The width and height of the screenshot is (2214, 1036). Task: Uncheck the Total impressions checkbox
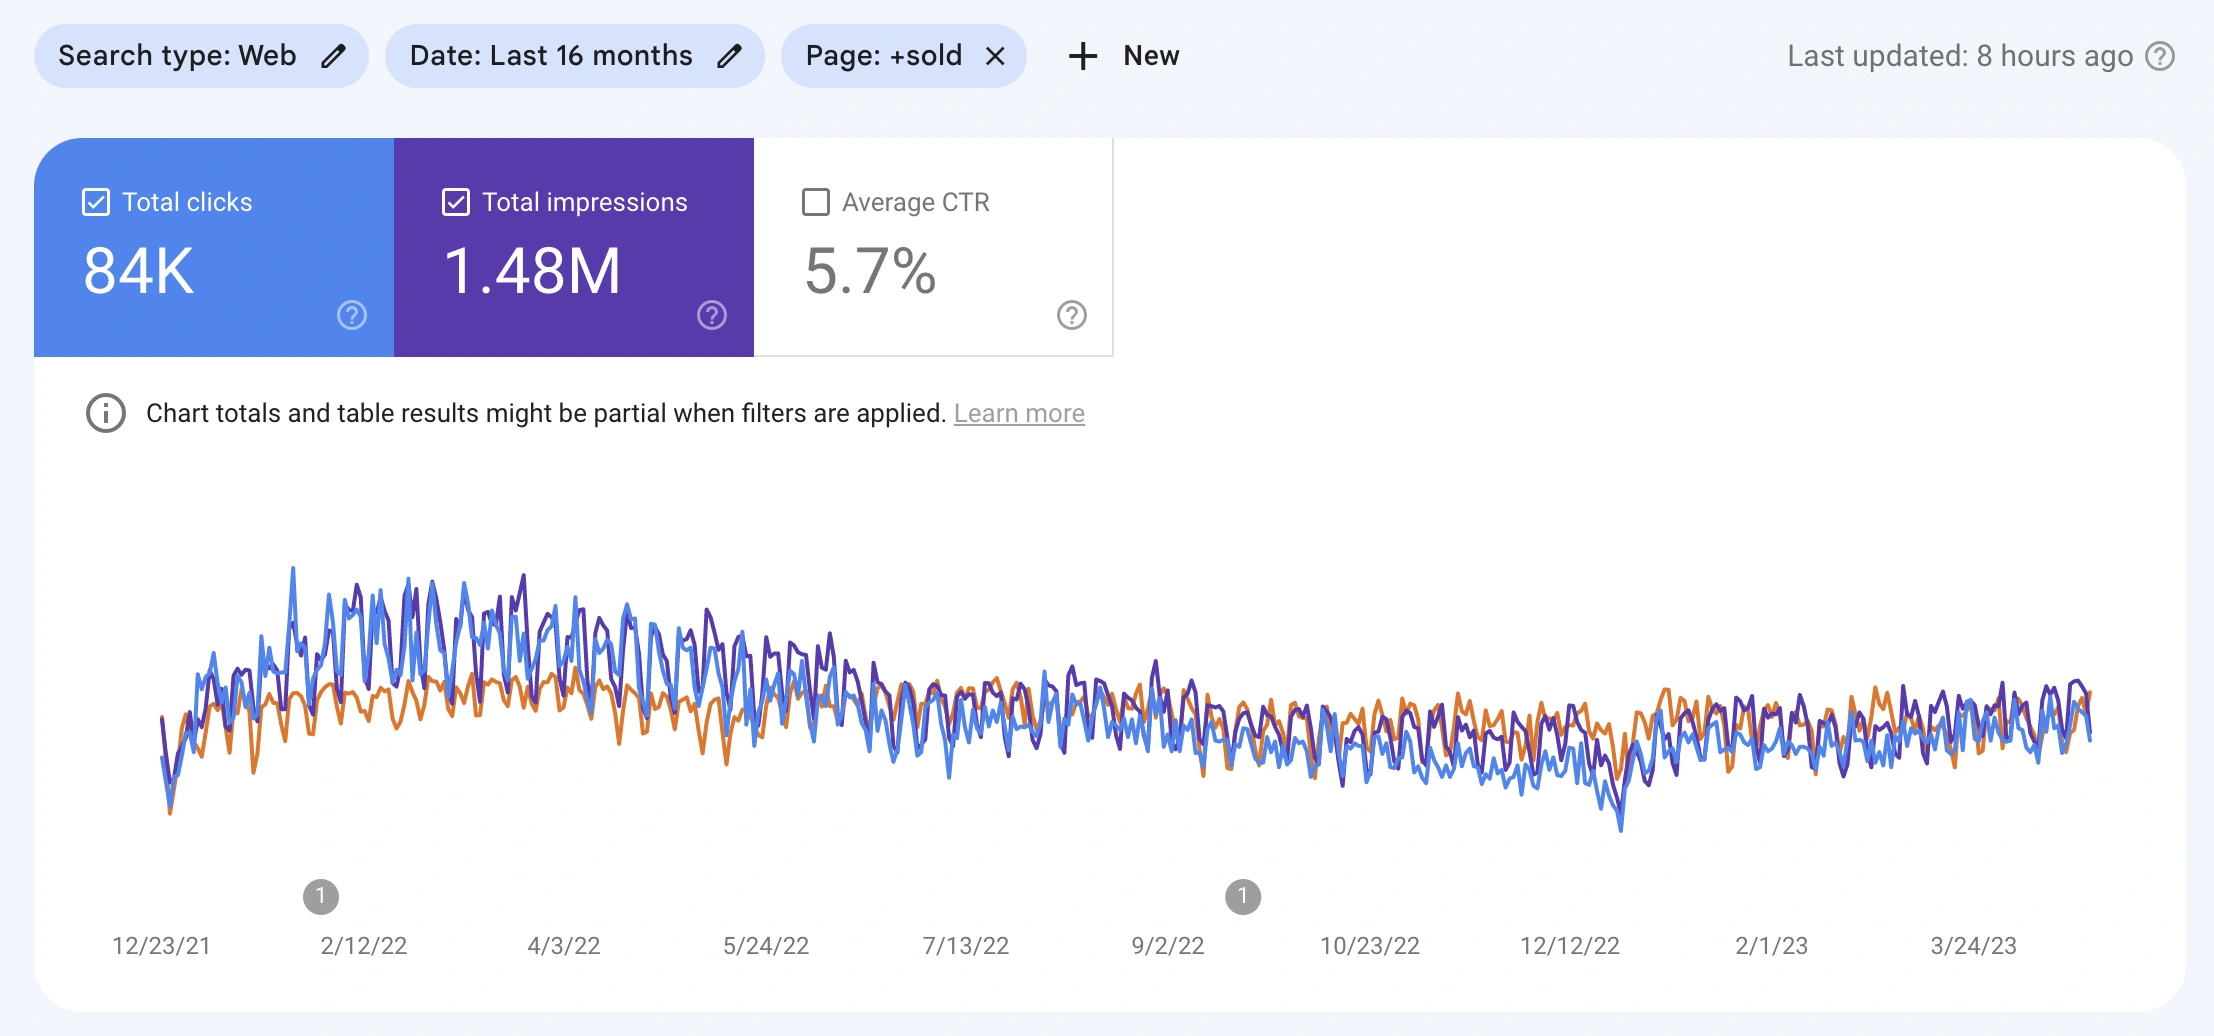(x=456, y=202)
